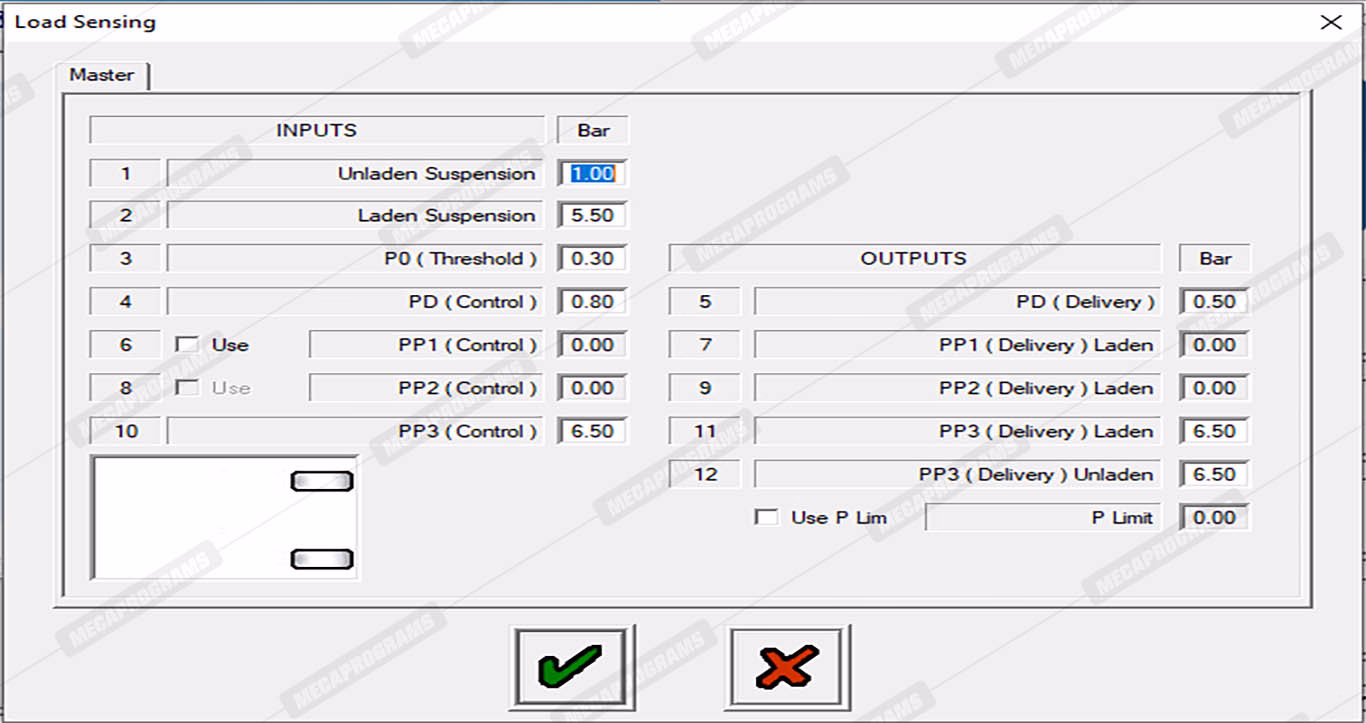This screenshot has width=1366, height=723.
Task: Select the Laden Suspension pressure field
Action: [x=592, y=216]
